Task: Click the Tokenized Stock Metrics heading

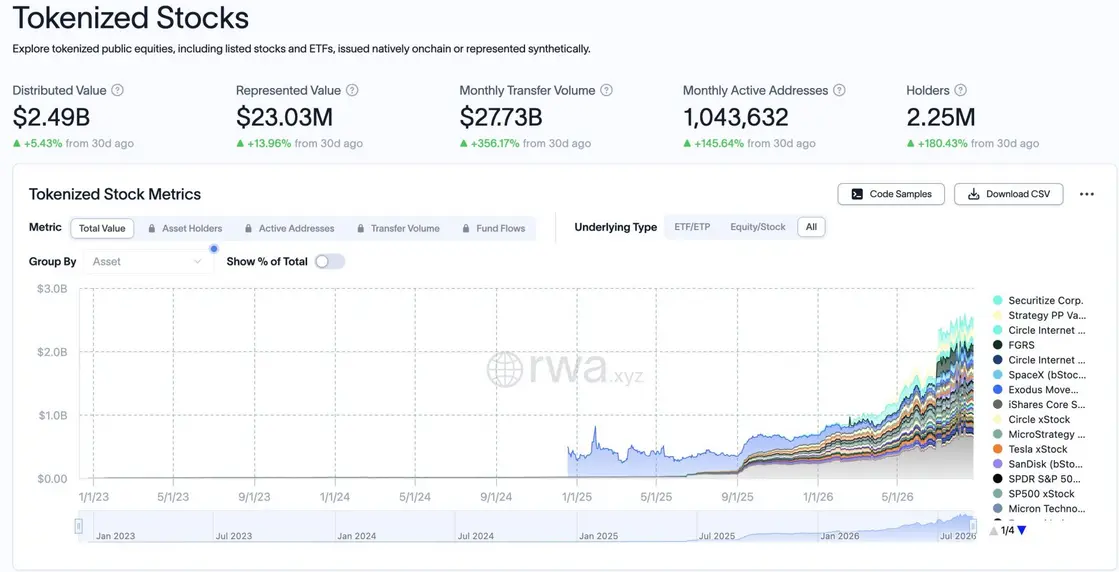Action: 115,194
